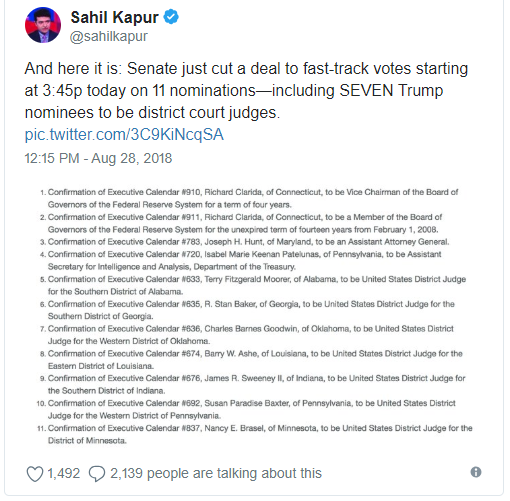Image resolution: width=510 pixels, height=501 pixels.
Task: Click the Joseph H. Hunt line in image
Action: [x=244, y=242]
